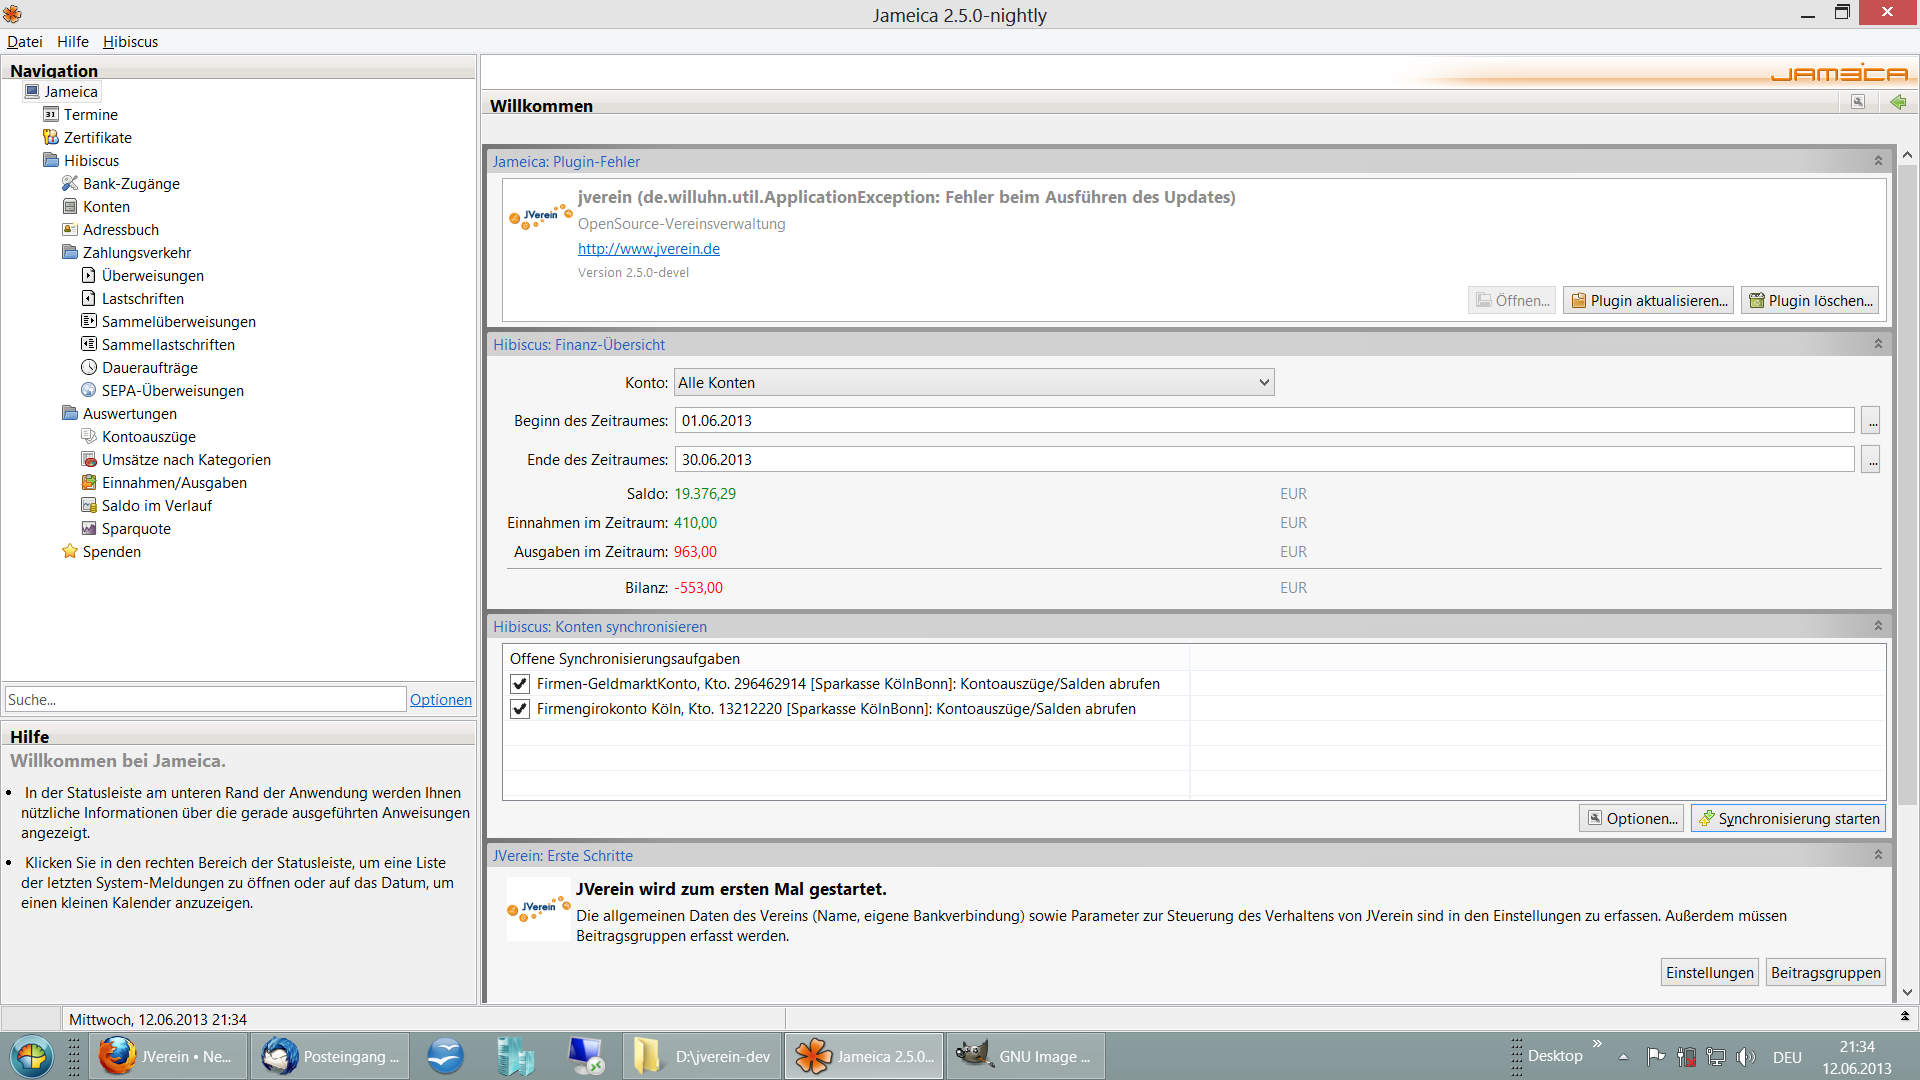This screenshot has width=1920, height=1080.
Task: Collapse the Jameica: Plugin-Fehler panel
Action: click(1878, 161)
